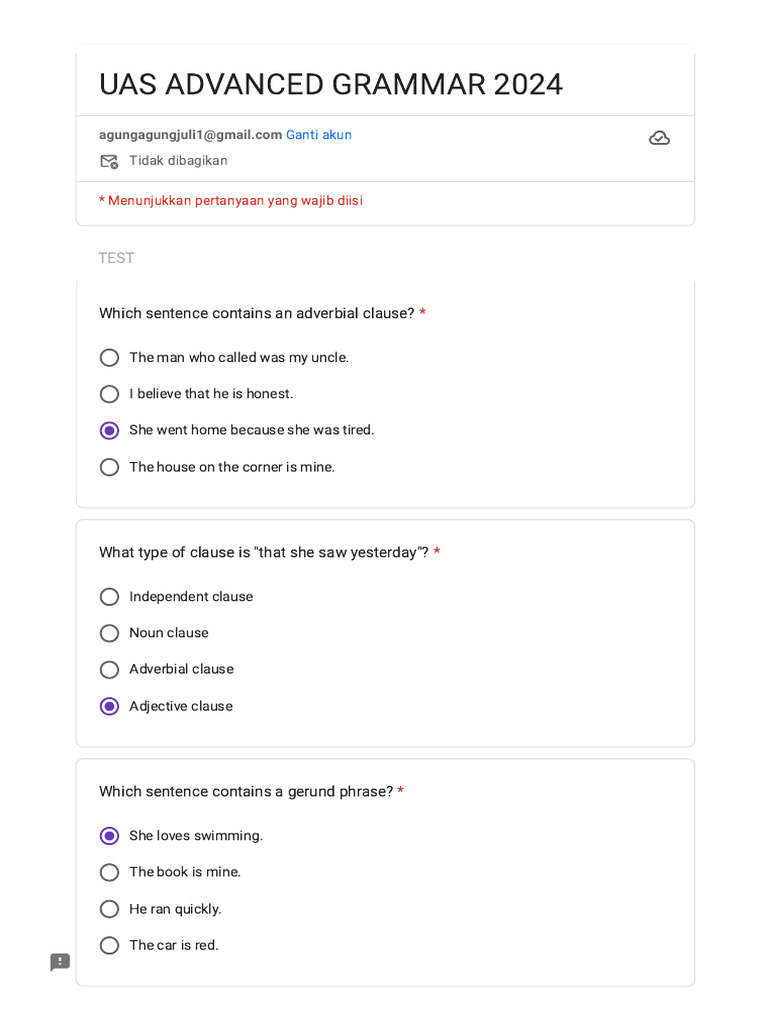Select "She went home because she was tired"
Viewport: 768px width, 1024px height.
point(110,431)
